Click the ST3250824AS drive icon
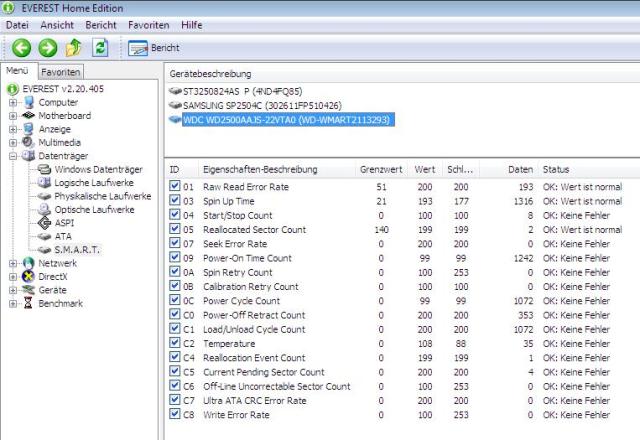 (175, 91)
